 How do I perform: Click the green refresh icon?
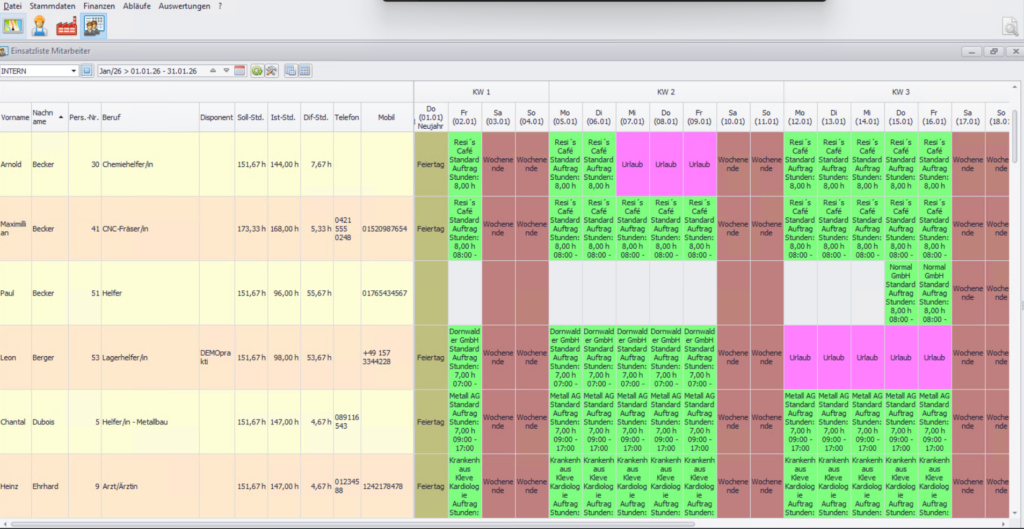click(x=256, y=71)
